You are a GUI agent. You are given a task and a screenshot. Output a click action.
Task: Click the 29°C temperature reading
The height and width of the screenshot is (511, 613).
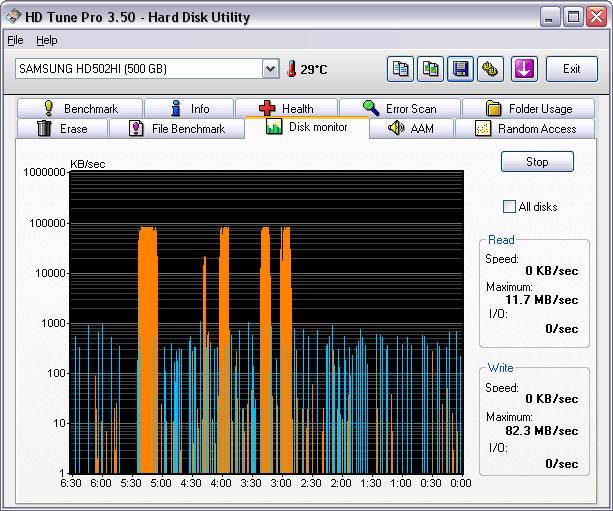click(314, 70)
